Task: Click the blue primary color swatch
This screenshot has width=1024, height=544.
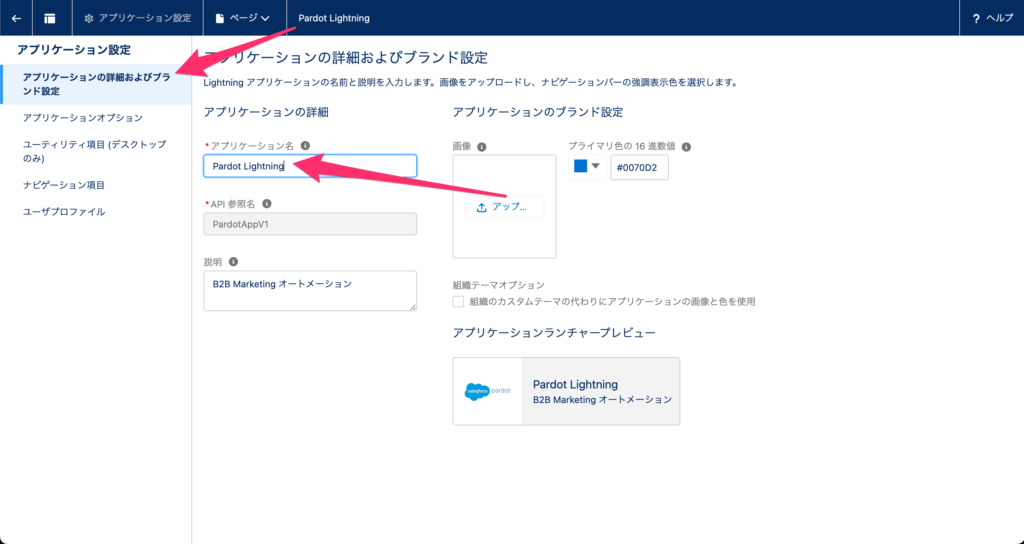Action: point(580,167)
